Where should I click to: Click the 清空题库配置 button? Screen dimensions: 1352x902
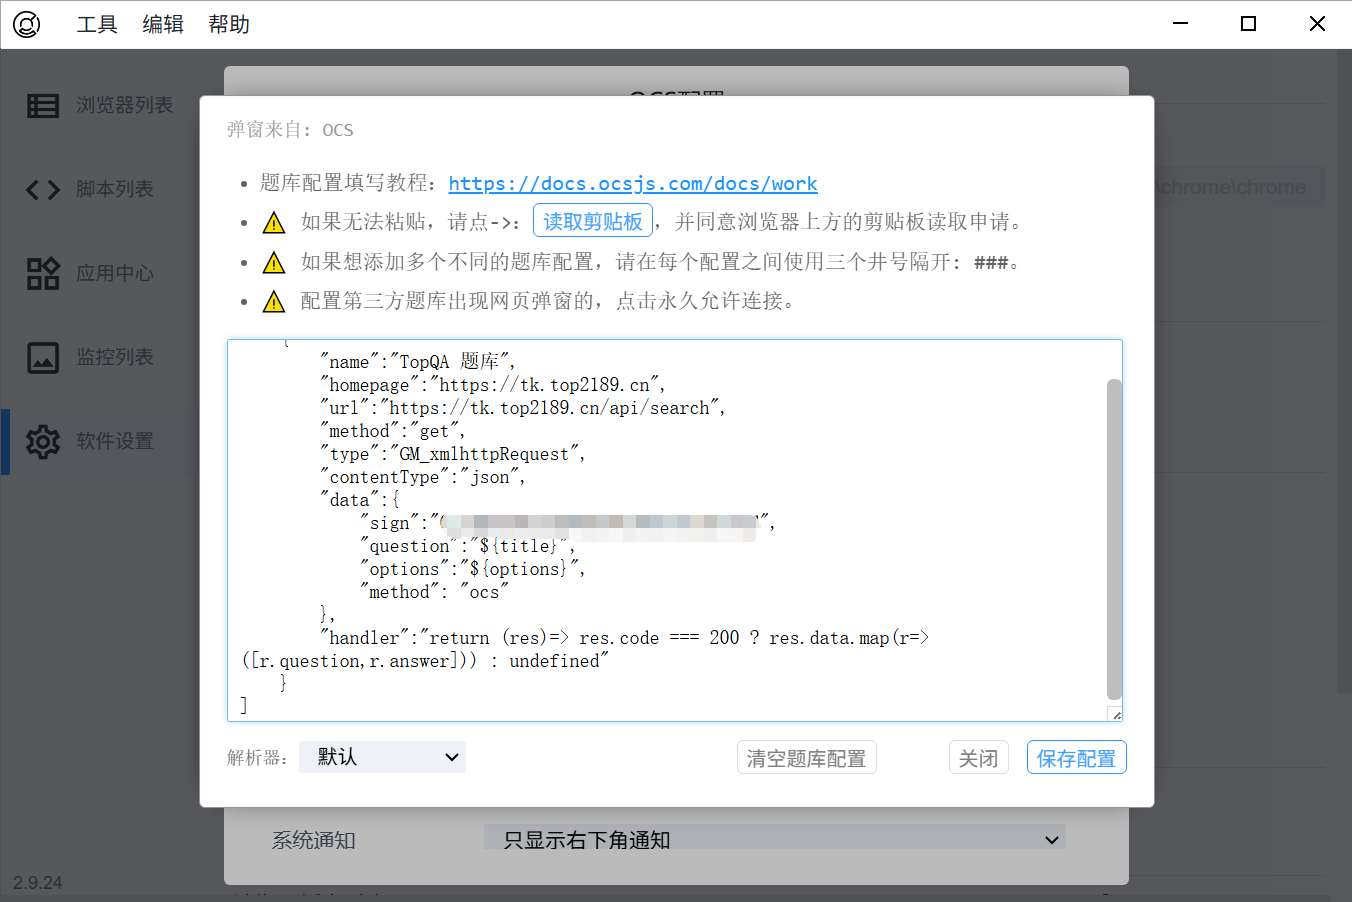click(806, 758)
